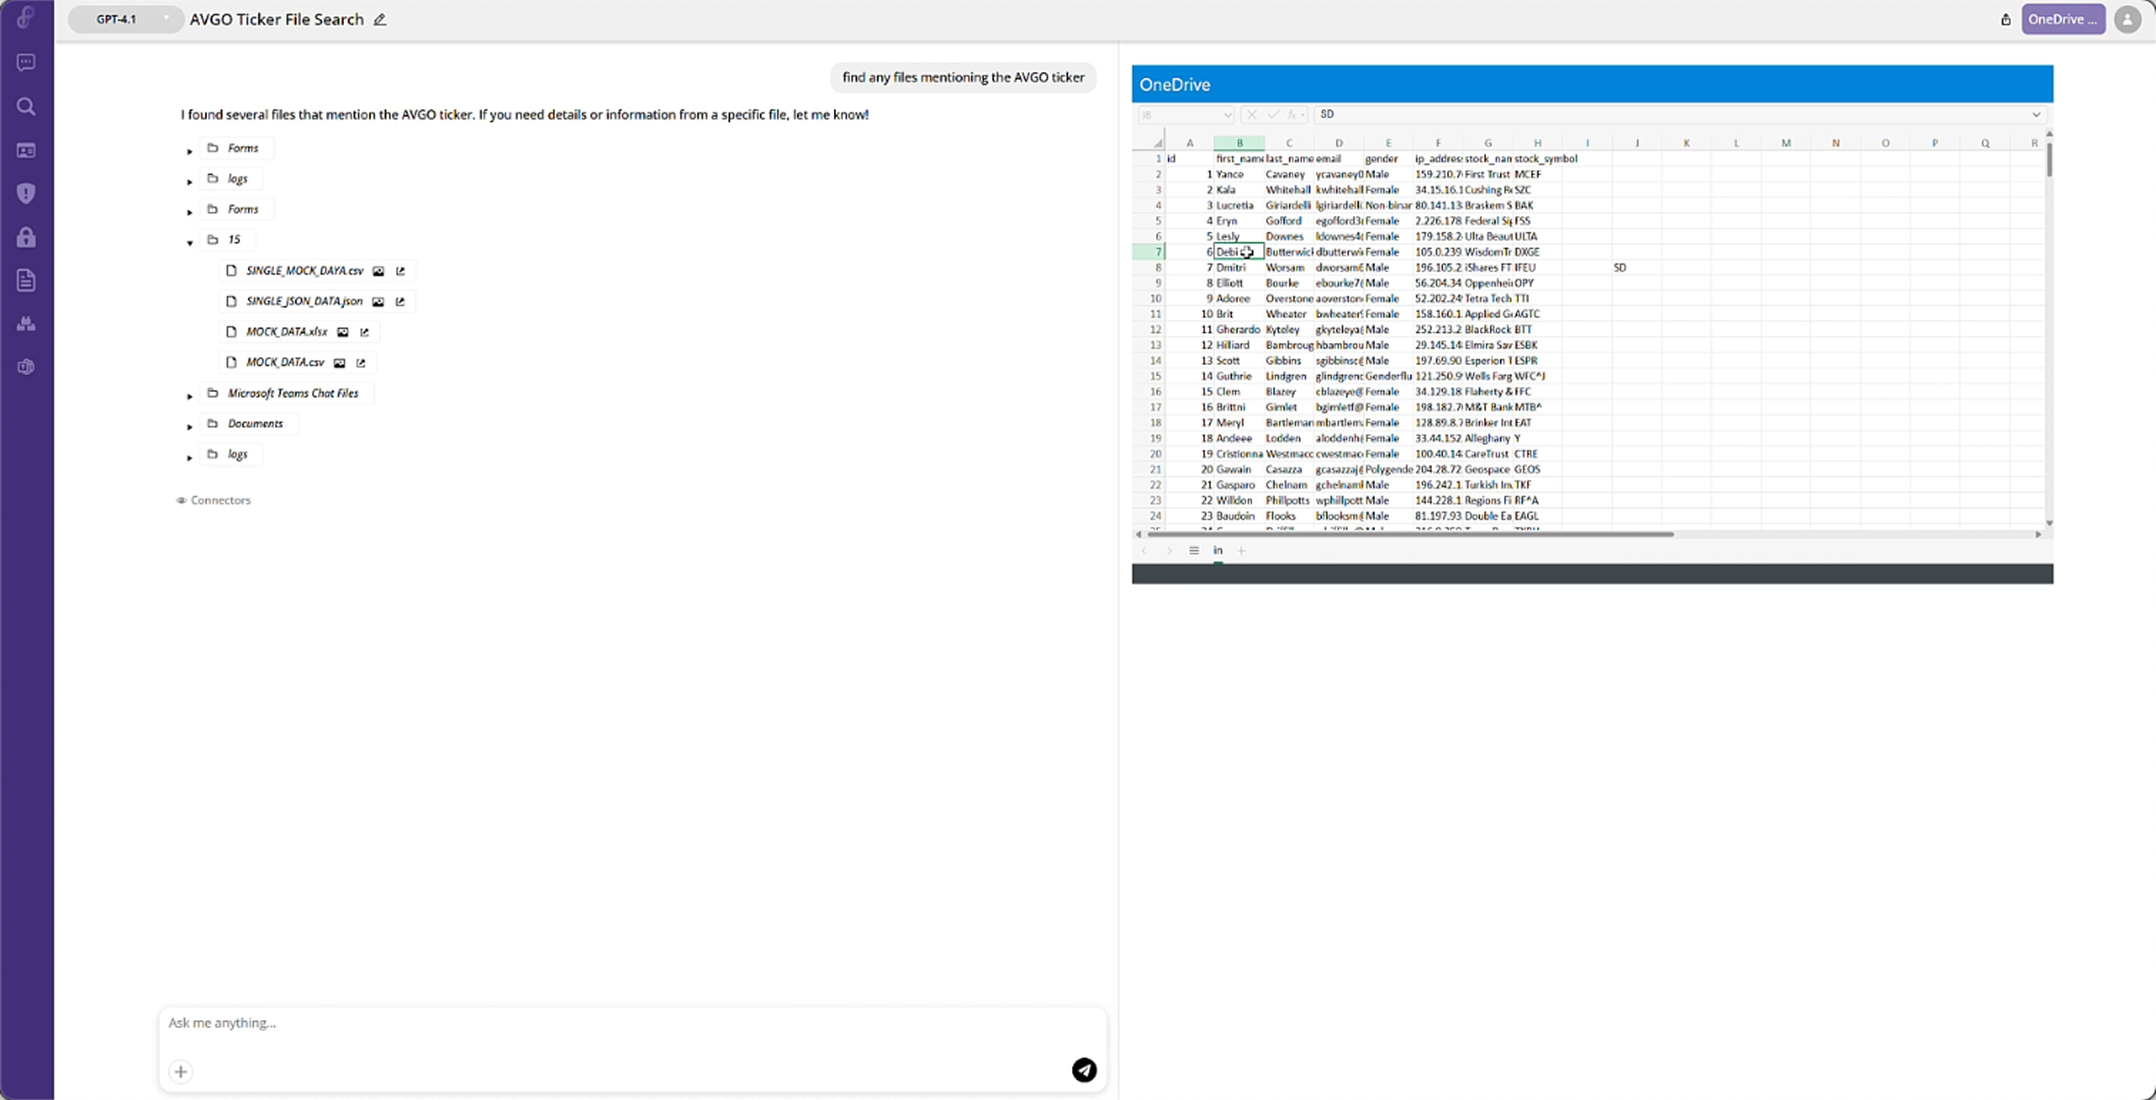Open the MOCK_DATA.csv file entry
The image size is (2156, 1100).
click(x=285, y=362)
